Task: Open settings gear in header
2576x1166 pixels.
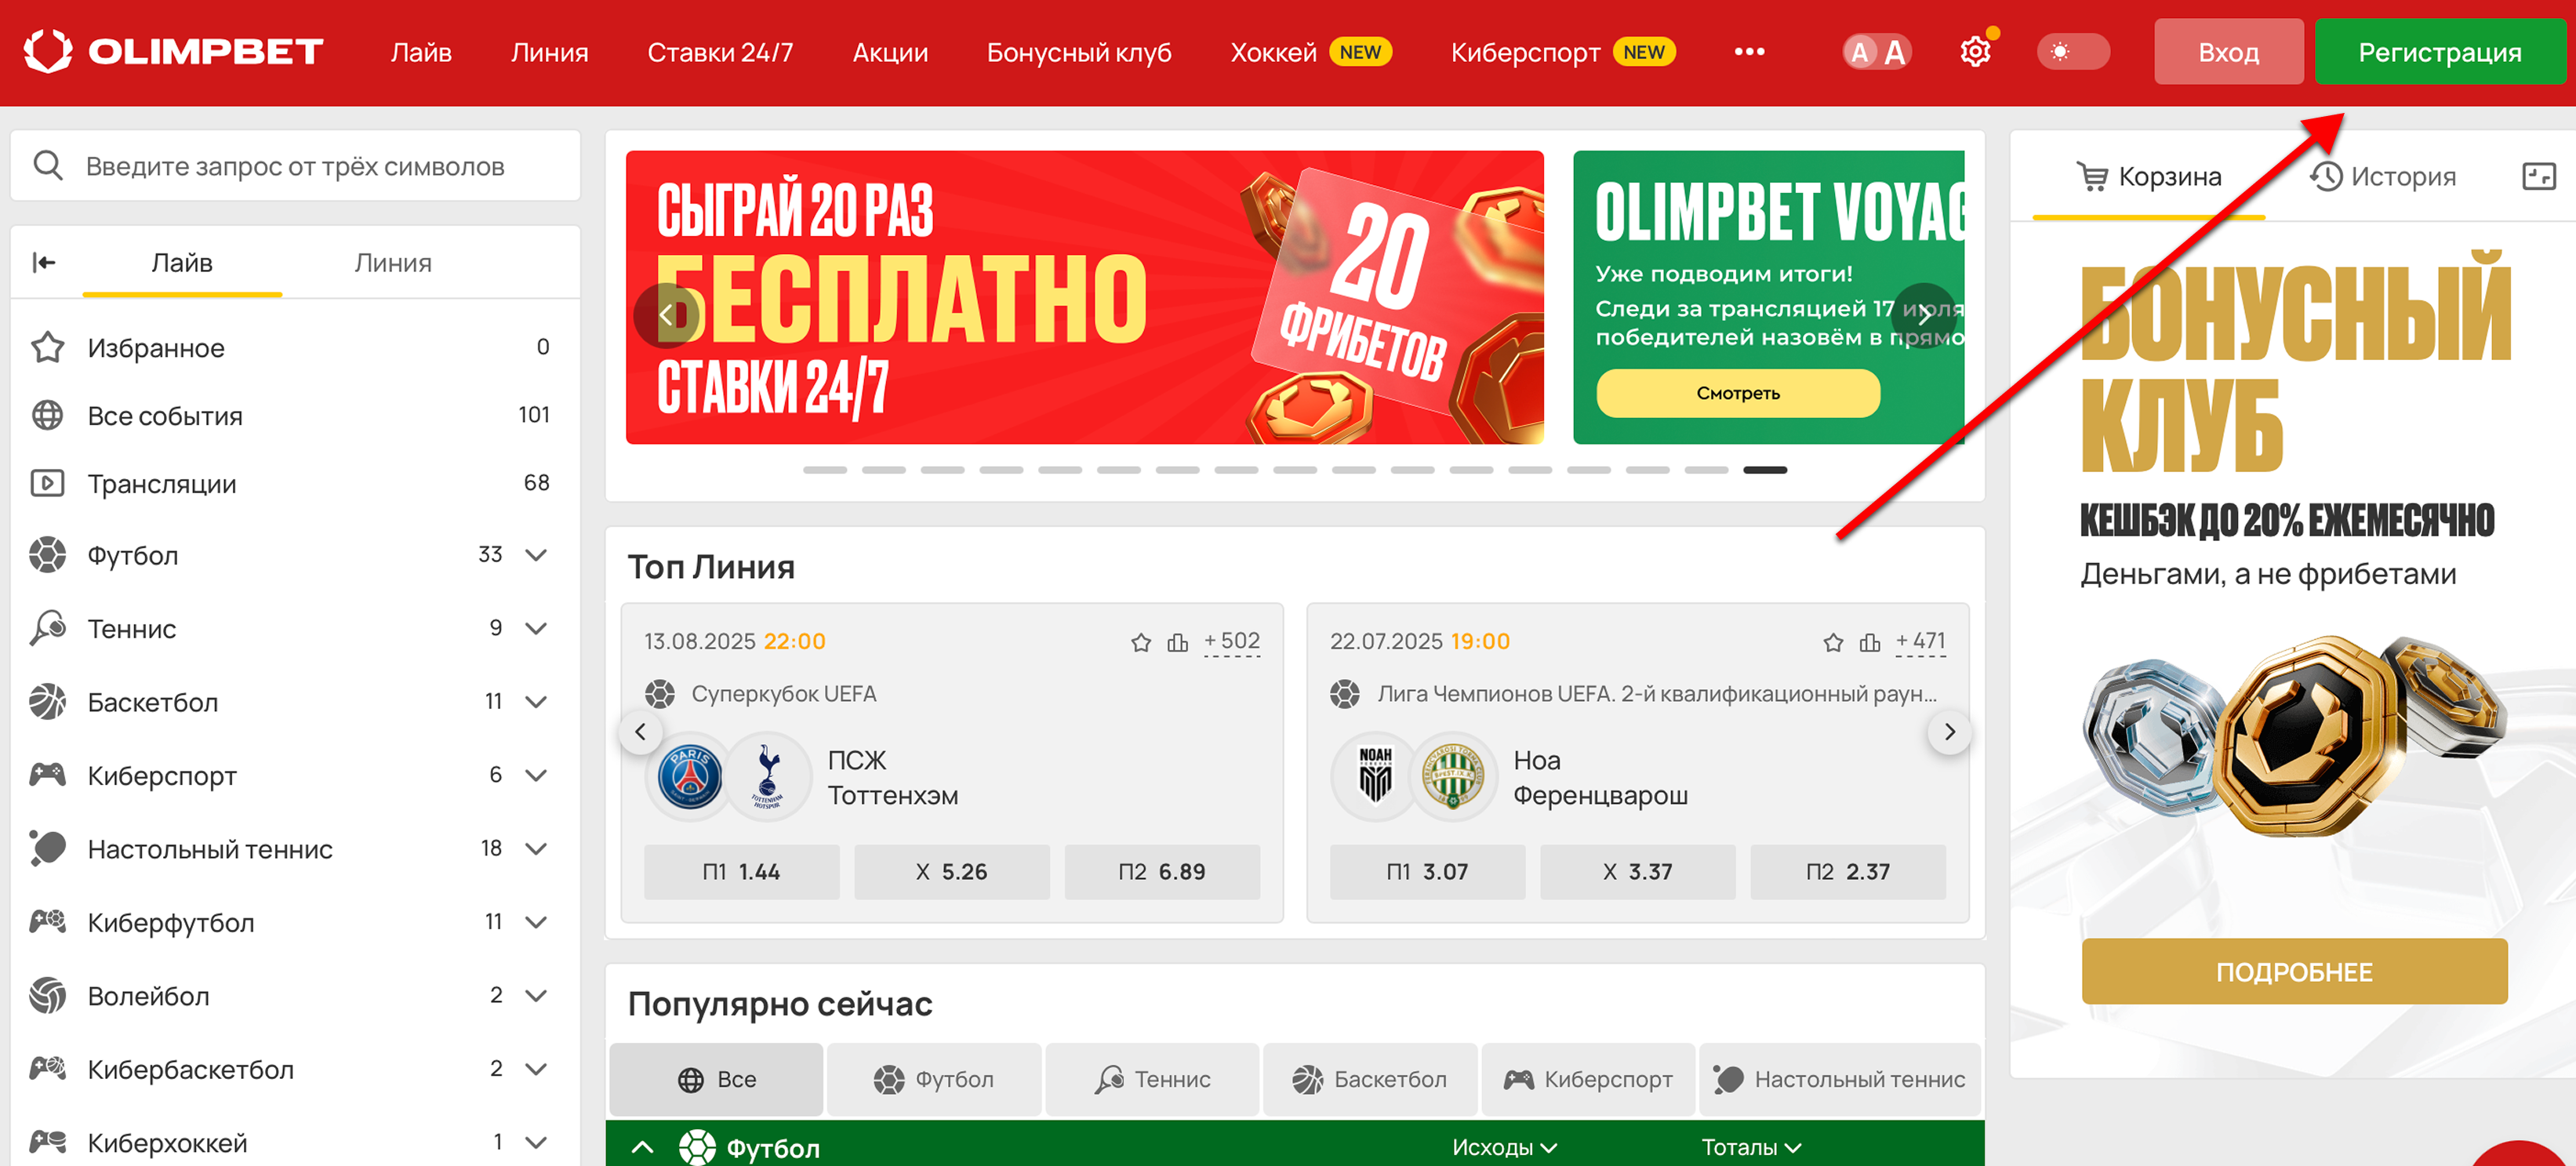Action: (x=1975, y=51)
